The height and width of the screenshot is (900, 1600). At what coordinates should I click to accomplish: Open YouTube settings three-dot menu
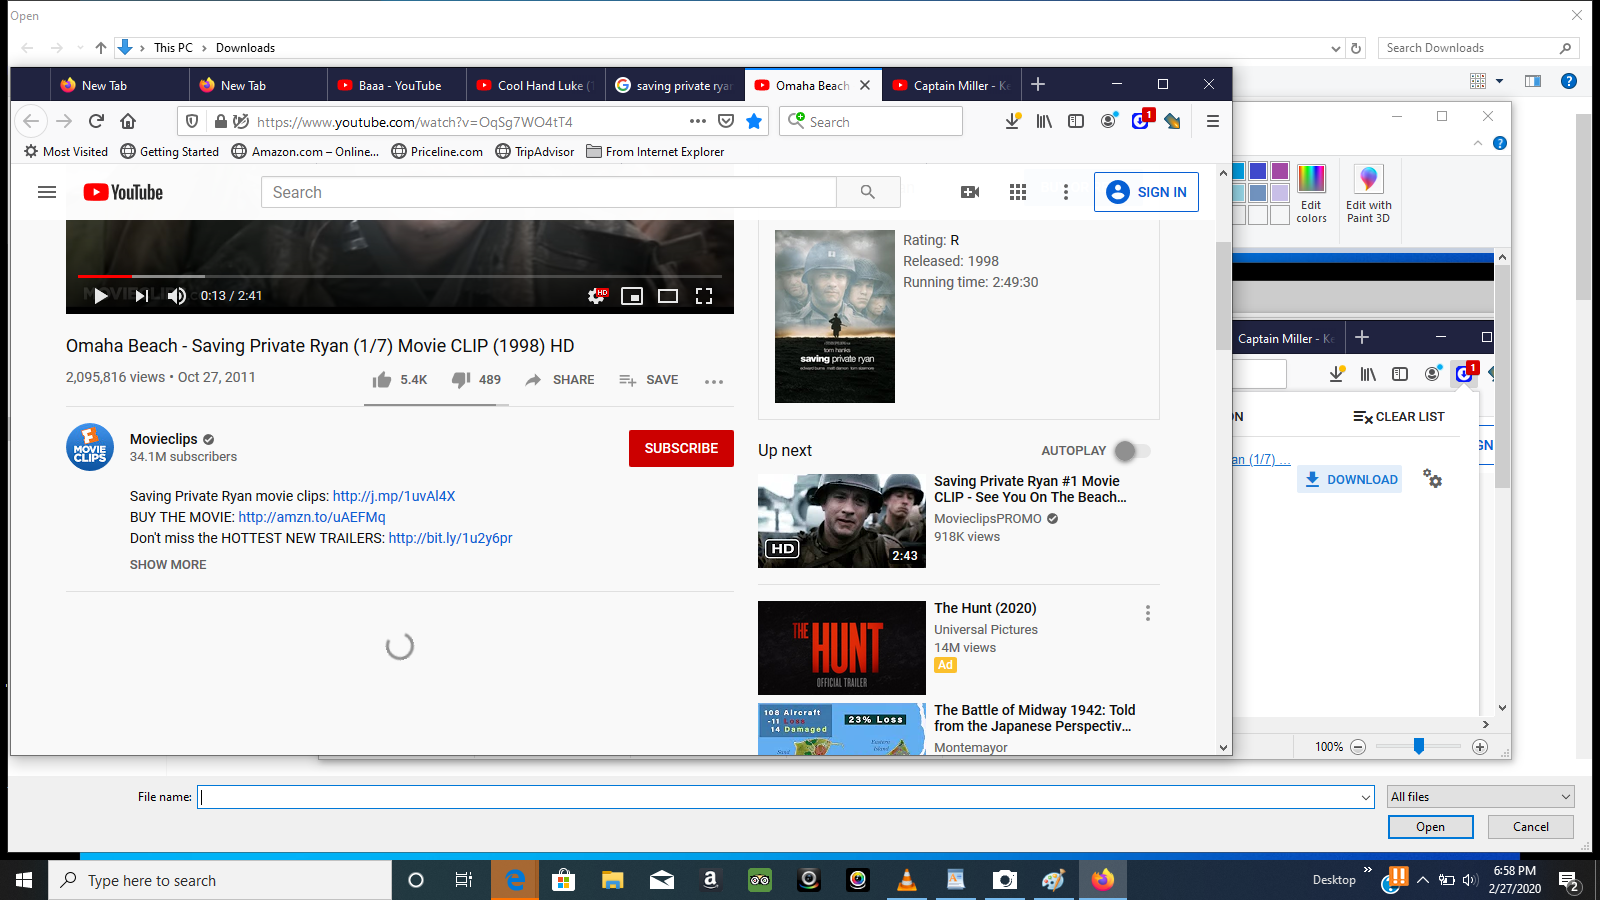pos(1066,192)
